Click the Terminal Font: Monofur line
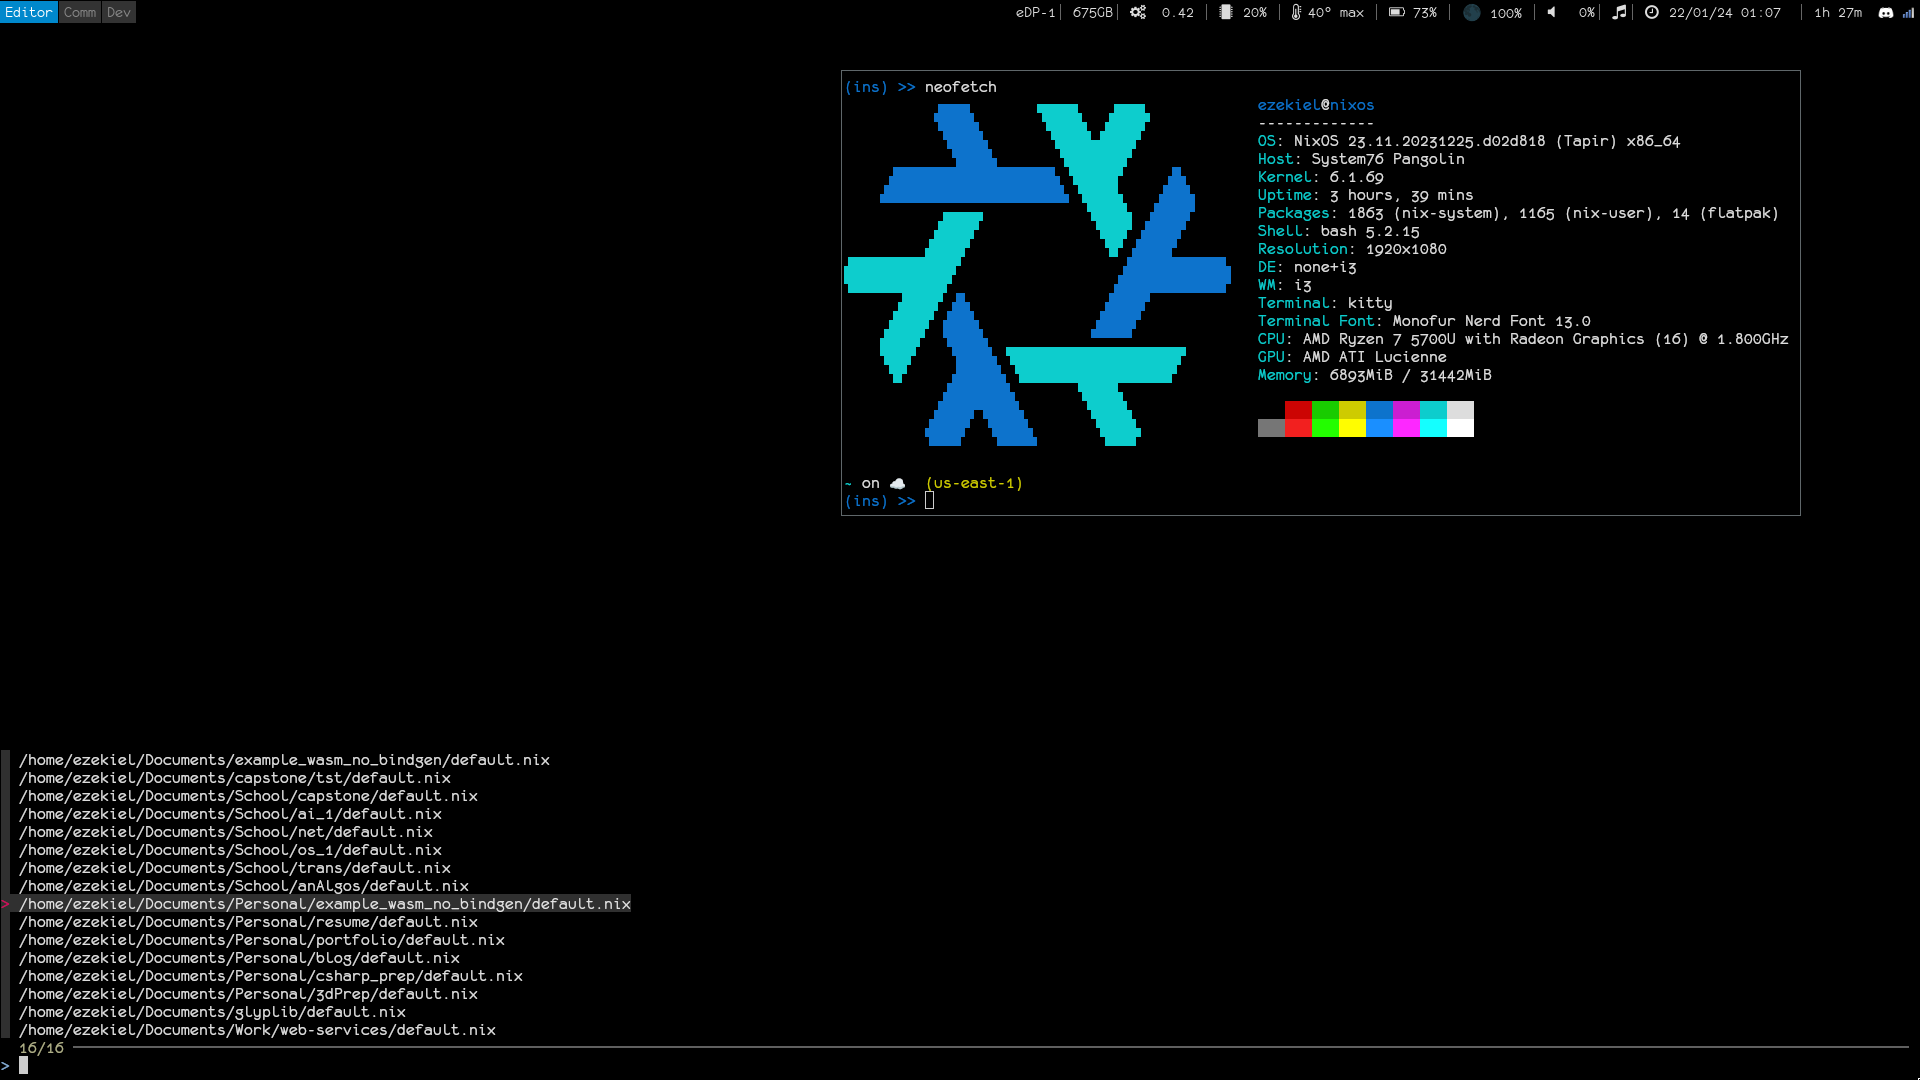 pyautogui.click(x=1424, y=321)
